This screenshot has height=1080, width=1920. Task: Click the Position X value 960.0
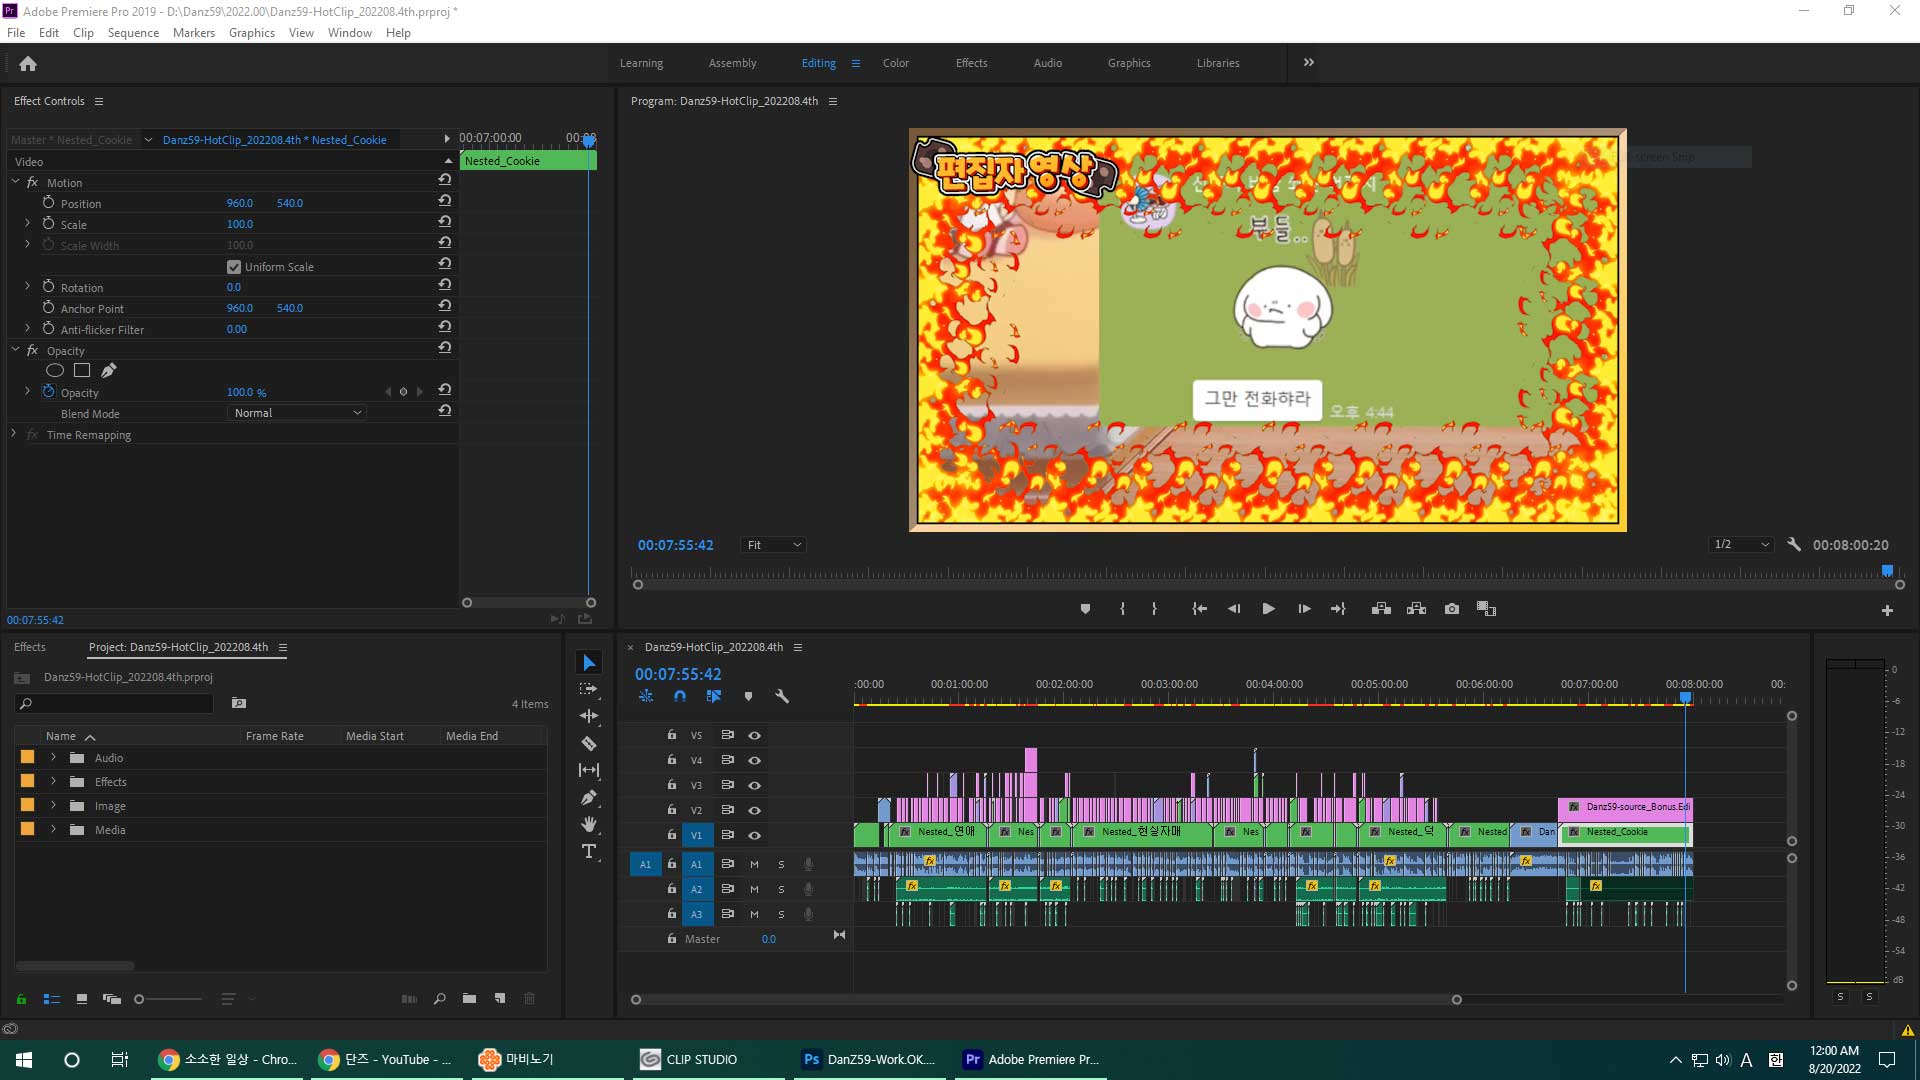(239, 203)
